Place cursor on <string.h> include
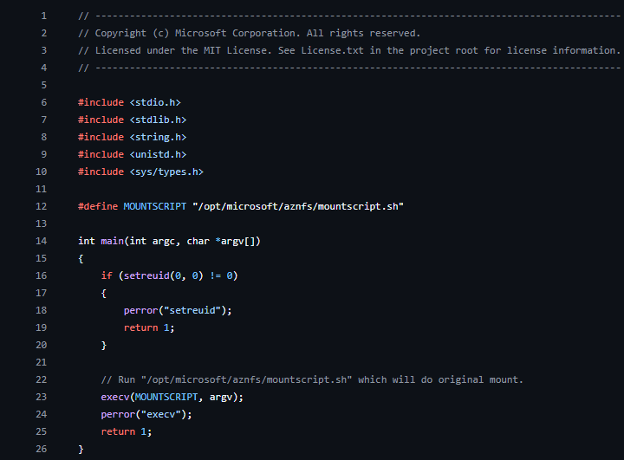Screen dimensions: 624x460 [x=157, y=137]
